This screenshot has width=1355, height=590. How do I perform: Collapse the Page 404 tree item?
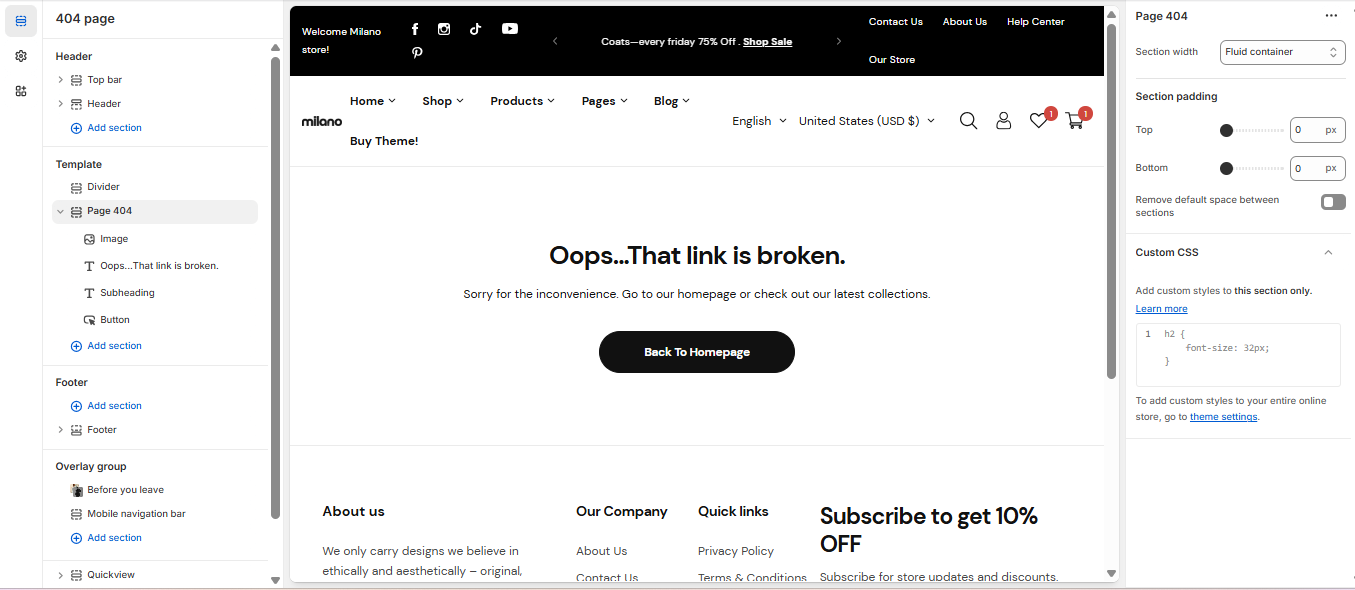point(61,211)
